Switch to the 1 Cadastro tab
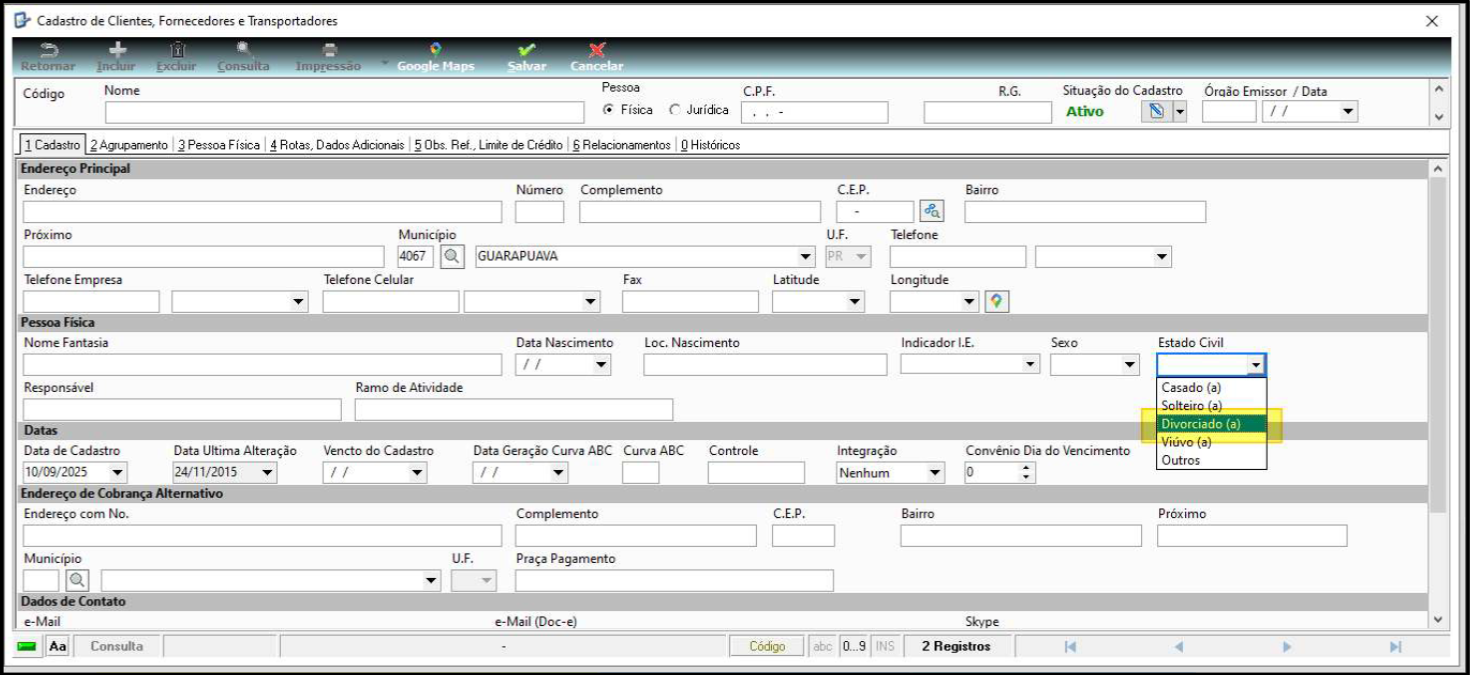The width and height of the screenshot is (1470, 675). coord(52,145)
